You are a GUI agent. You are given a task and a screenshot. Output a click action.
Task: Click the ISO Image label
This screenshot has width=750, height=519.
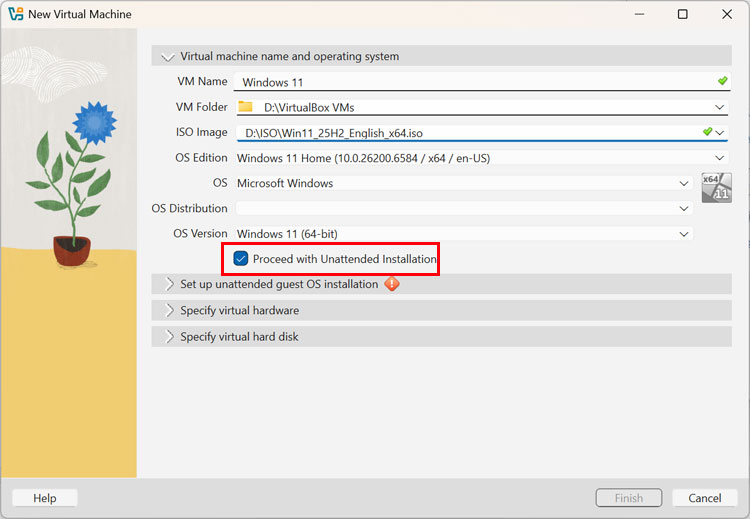click(201, 132)
